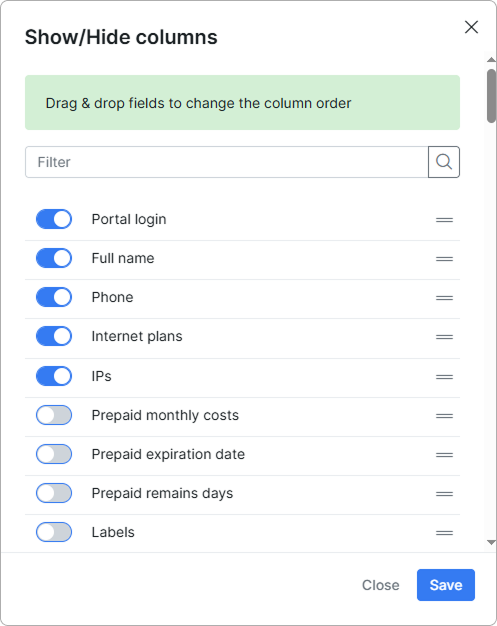Click the drag handle on Phone row
This screenshot has width=497, height=626.
point(444,298)
